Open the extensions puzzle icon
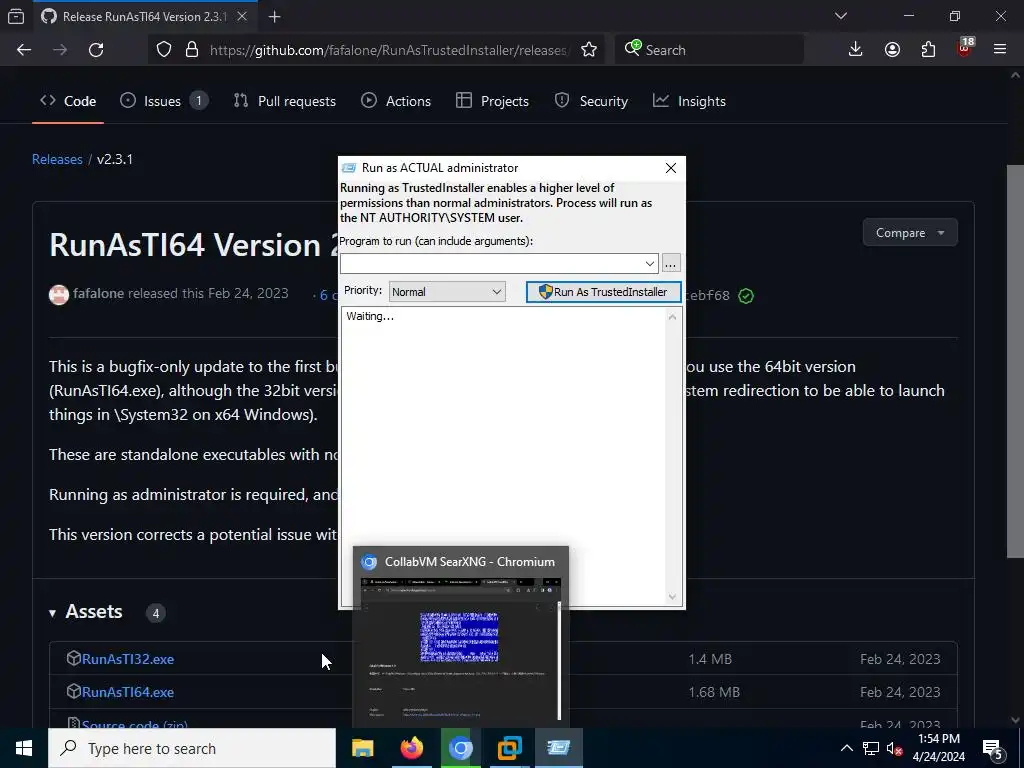1024x768 pixels. [x=928, y=50]
